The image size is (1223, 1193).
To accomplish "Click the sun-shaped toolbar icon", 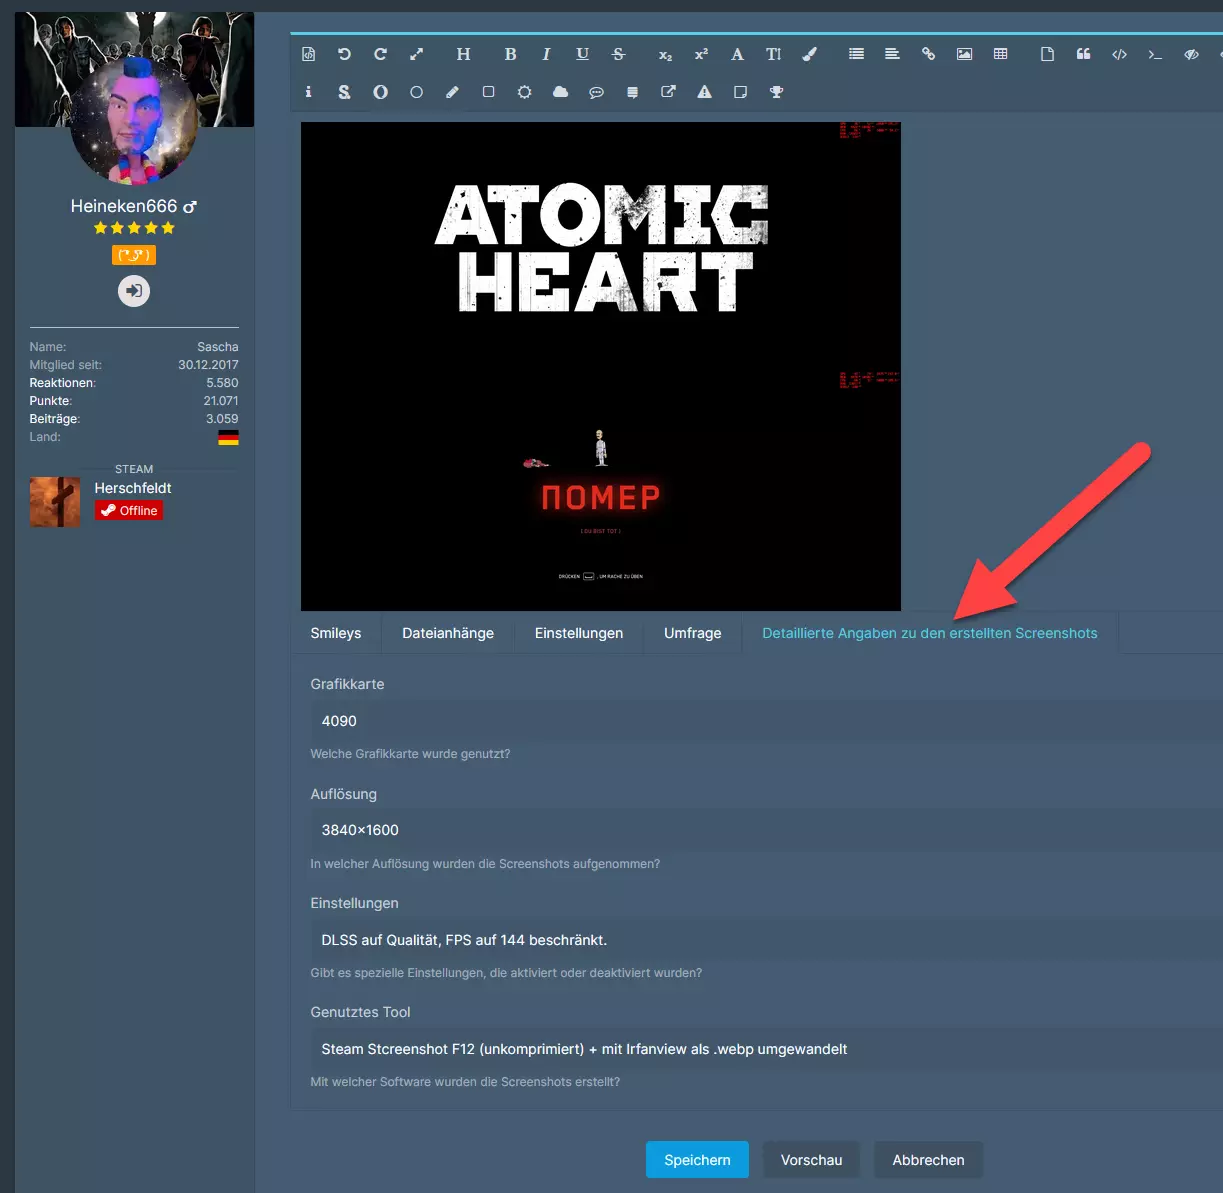I will click(x=524, y=92).
